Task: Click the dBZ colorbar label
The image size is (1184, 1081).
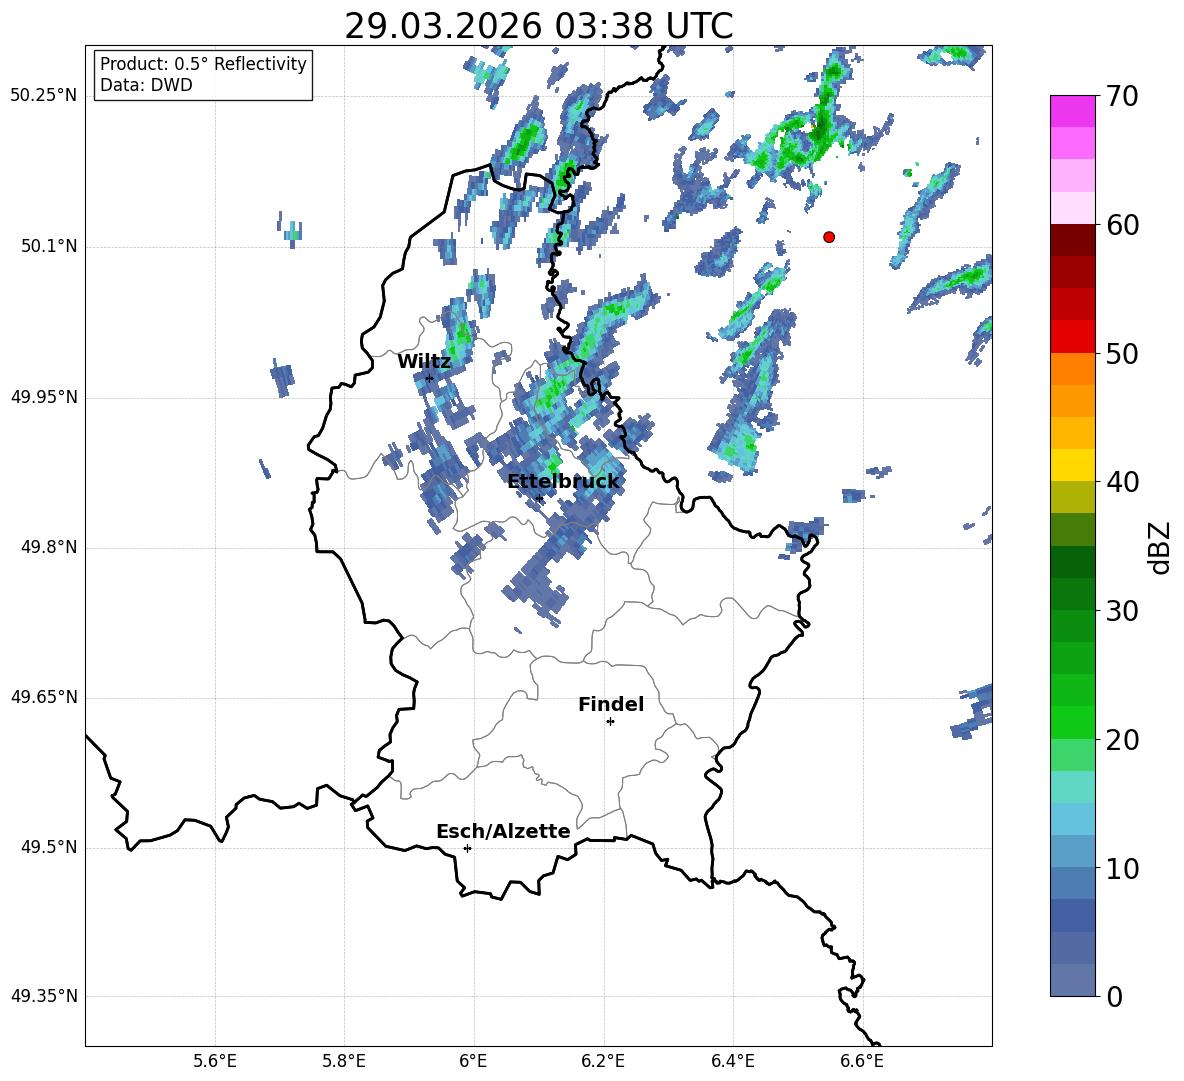Action: pos(1160,547)
